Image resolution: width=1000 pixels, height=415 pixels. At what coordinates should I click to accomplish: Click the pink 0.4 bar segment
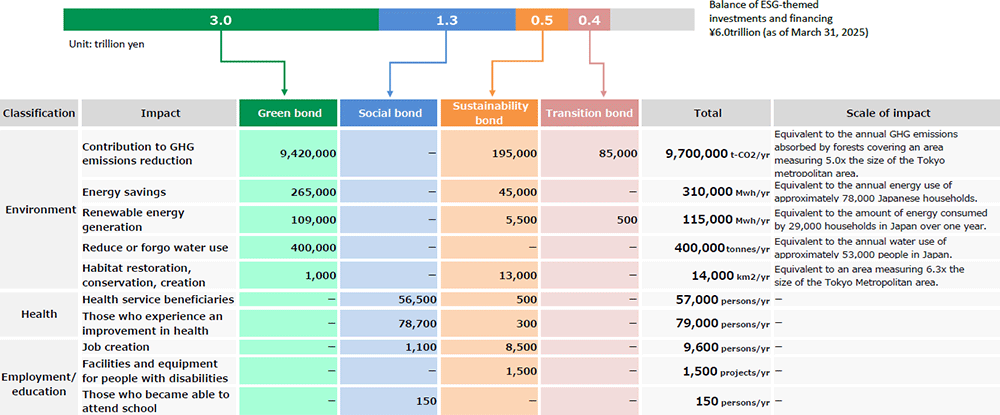click(x=589, y=20)
